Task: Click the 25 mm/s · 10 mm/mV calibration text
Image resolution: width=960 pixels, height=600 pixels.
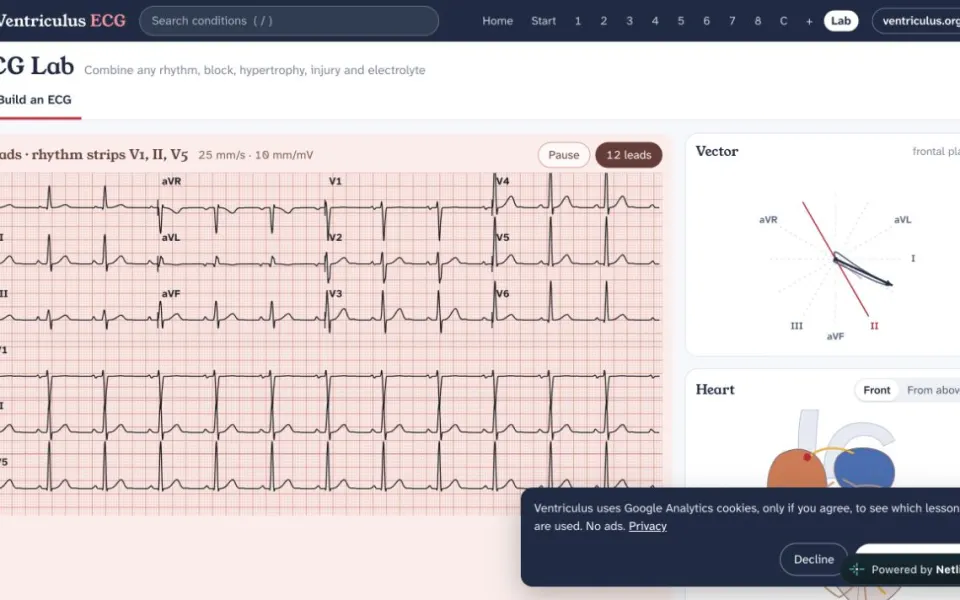Action: point(256,155)
